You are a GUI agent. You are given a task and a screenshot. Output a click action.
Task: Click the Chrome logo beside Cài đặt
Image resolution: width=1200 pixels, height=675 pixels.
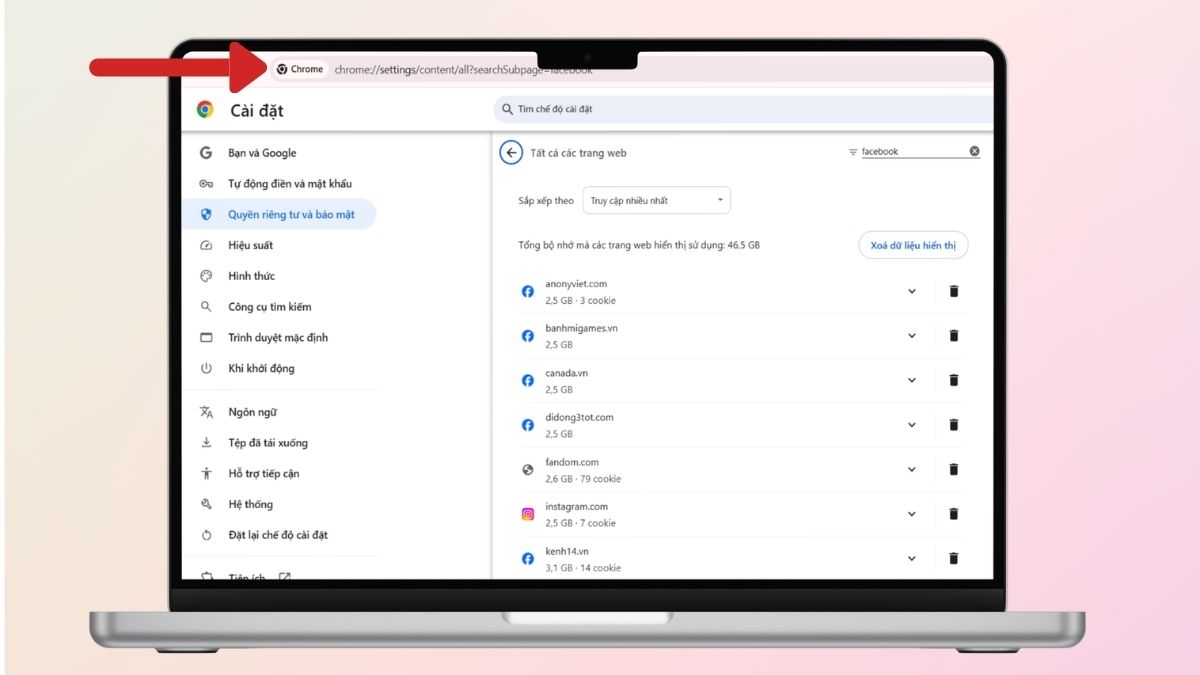(205, 110)
